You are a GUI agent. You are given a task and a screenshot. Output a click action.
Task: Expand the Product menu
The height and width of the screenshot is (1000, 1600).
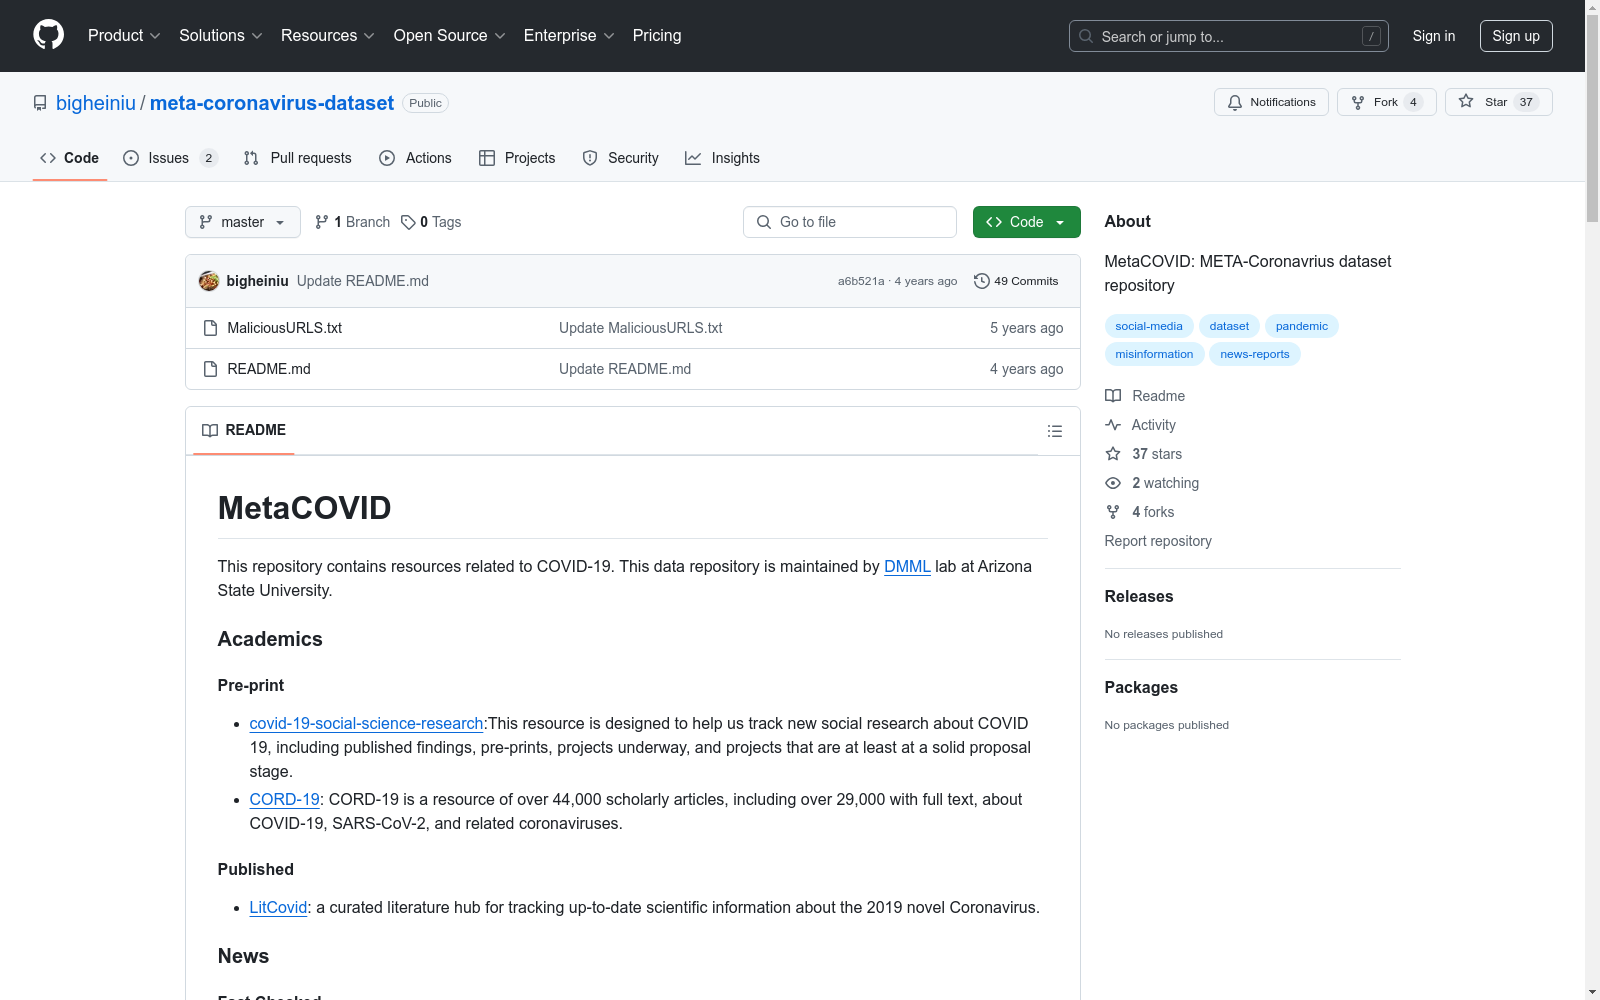pos(124,36)
